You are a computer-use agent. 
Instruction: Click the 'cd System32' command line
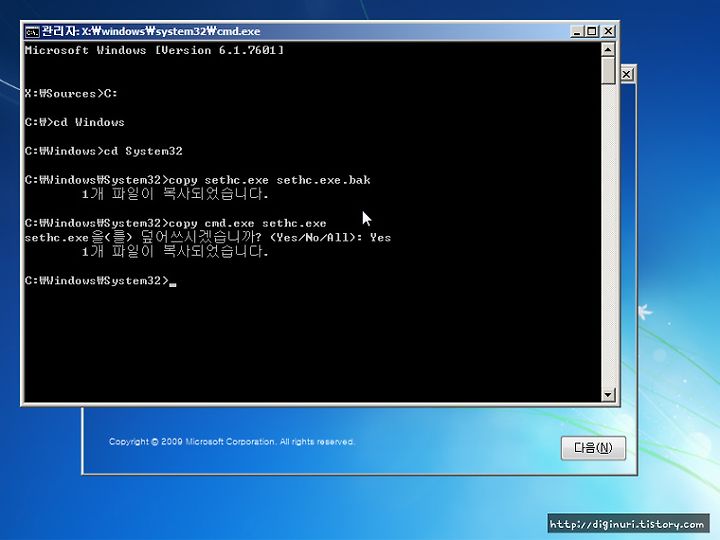coord(104,151)
